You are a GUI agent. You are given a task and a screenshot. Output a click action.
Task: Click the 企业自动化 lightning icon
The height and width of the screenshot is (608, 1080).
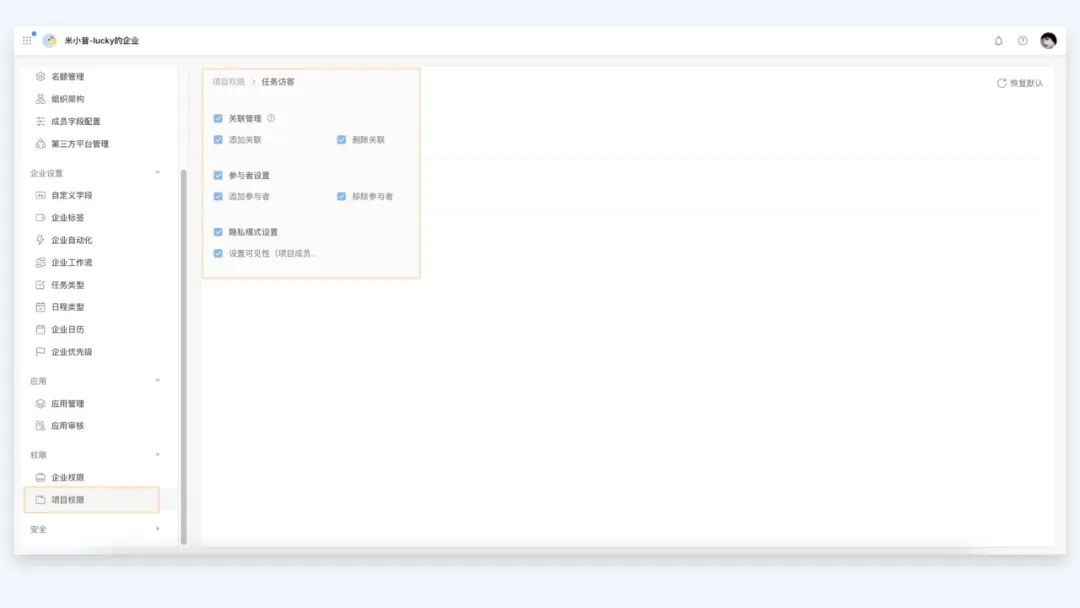point(41,240)
